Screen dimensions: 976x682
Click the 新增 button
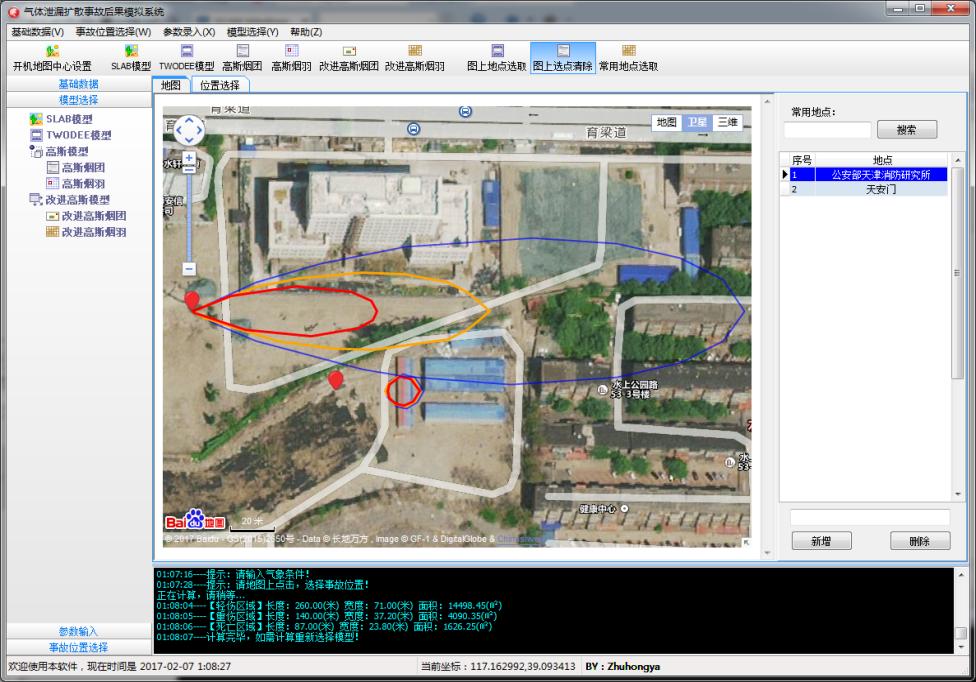[820, 541]
